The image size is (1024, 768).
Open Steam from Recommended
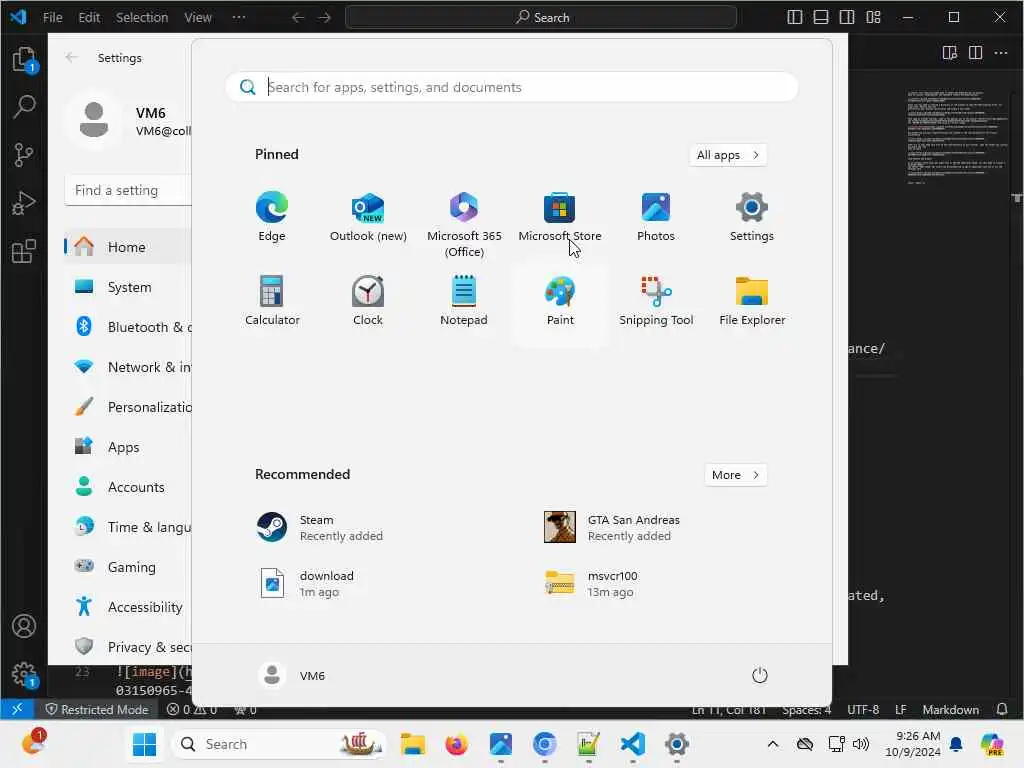point(320,528)
